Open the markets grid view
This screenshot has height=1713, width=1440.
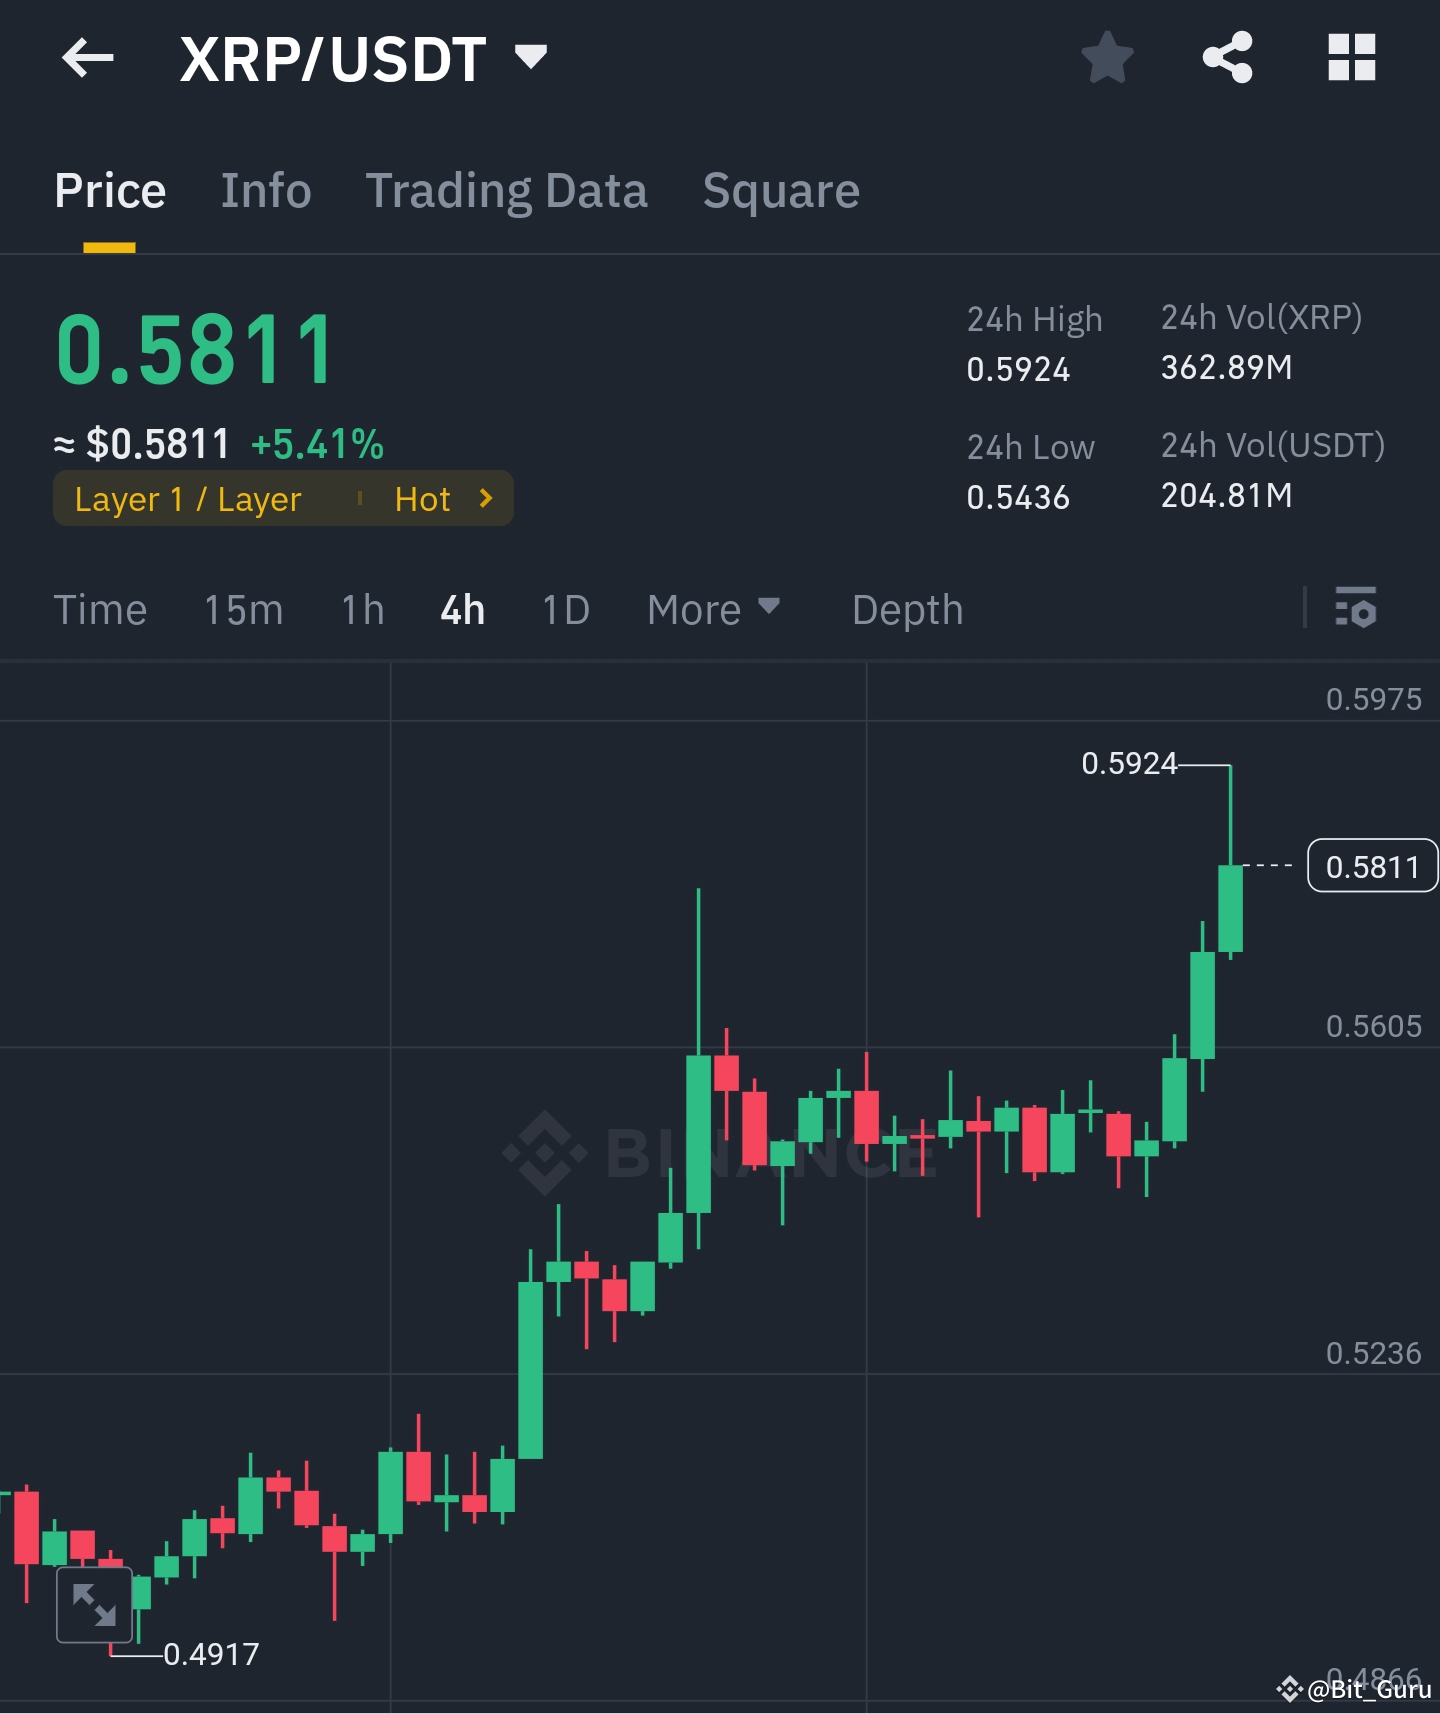click(x=1352, y=58)
